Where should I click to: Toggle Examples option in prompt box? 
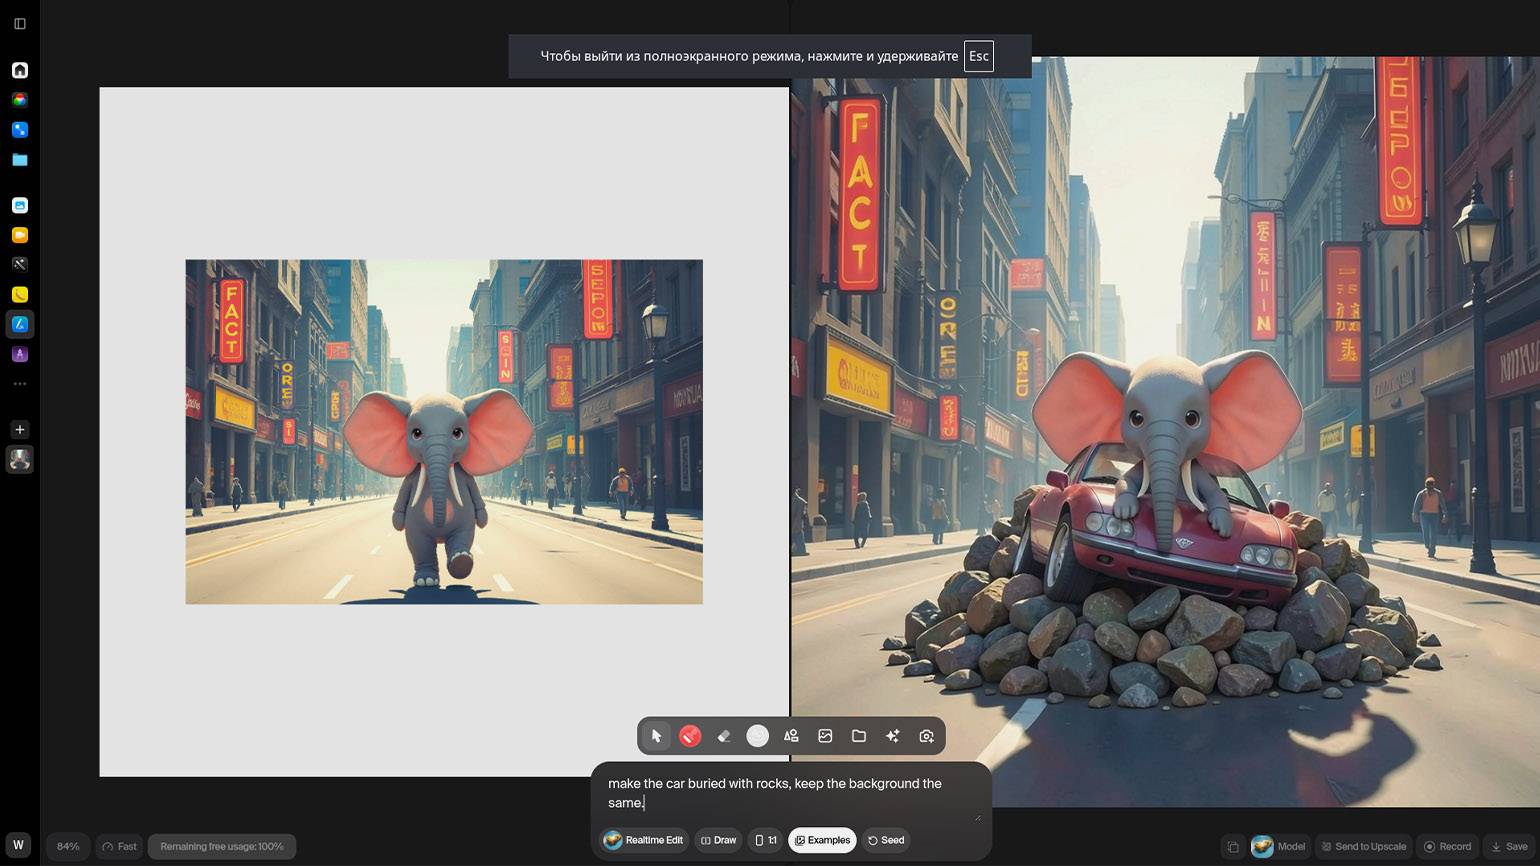coord(822,840)
